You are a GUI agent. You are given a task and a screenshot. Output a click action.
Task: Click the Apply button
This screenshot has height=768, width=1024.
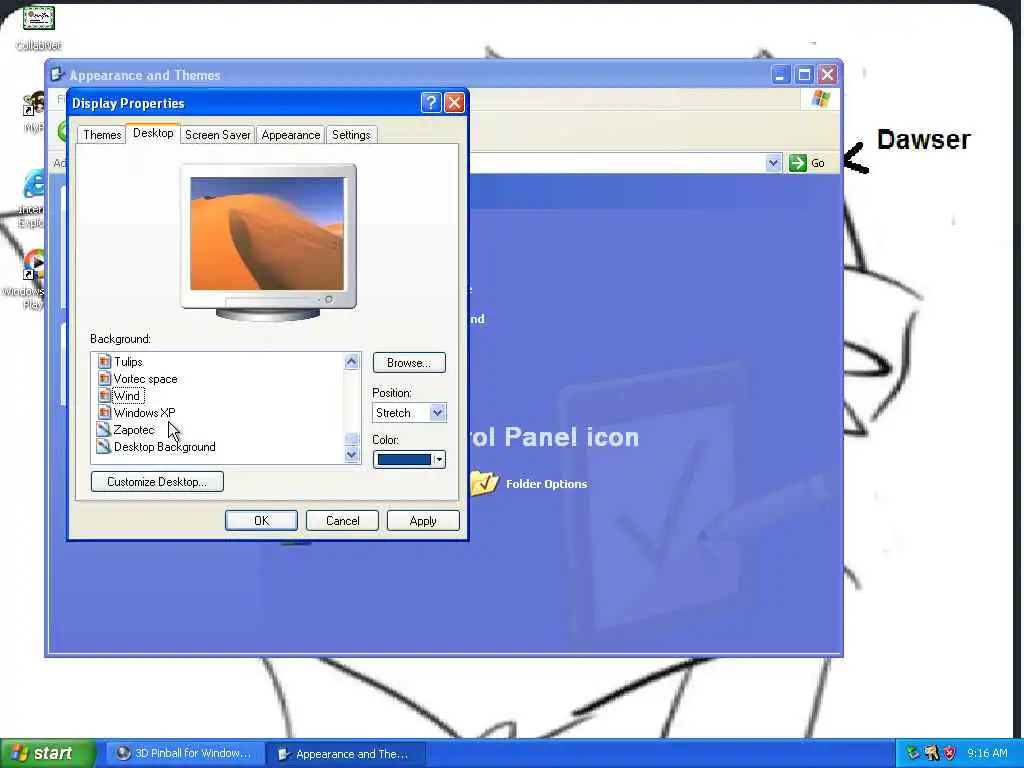tap(423, 520)
